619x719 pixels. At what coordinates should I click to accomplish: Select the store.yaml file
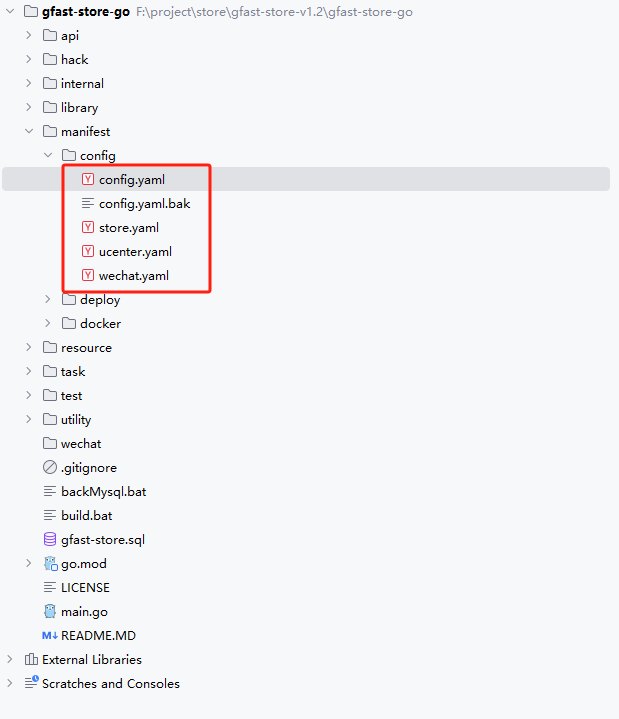128,228
